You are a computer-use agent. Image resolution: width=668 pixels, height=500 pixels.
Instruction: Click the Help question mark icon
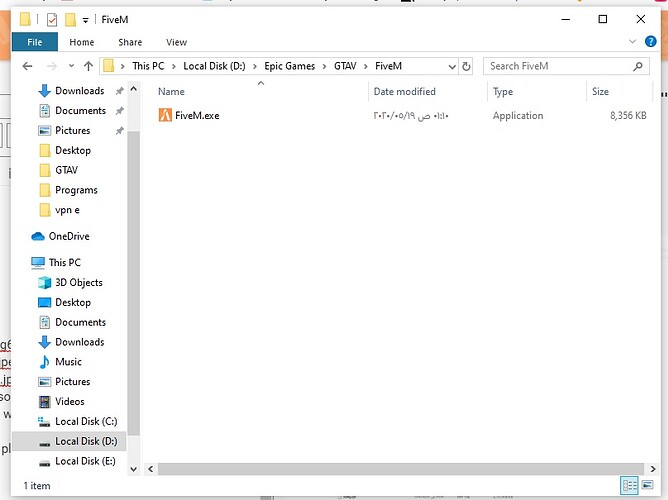pyautogui.click(x=651, y=42)
